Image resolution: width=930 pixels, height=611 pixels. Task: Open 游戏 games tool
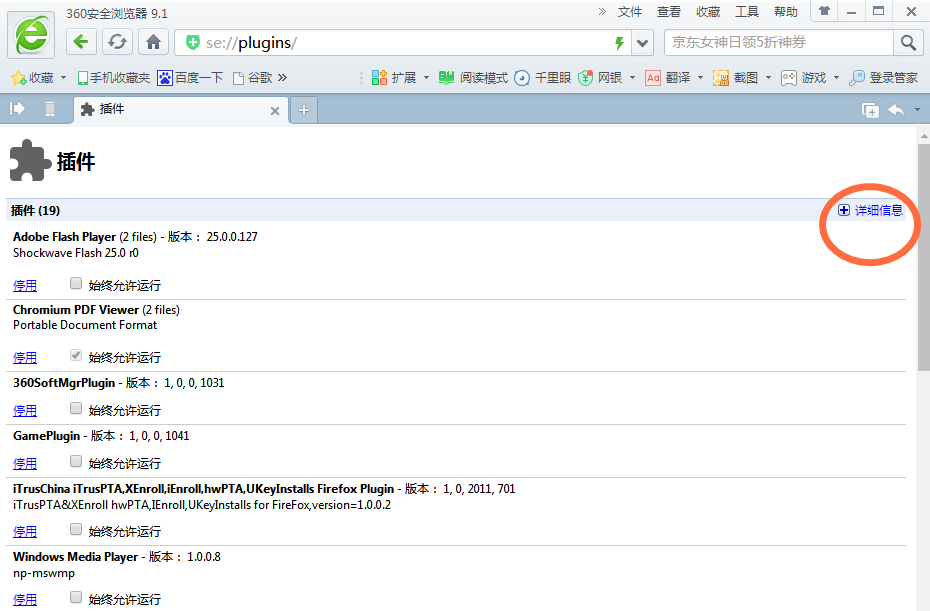[x=804, y=78]
